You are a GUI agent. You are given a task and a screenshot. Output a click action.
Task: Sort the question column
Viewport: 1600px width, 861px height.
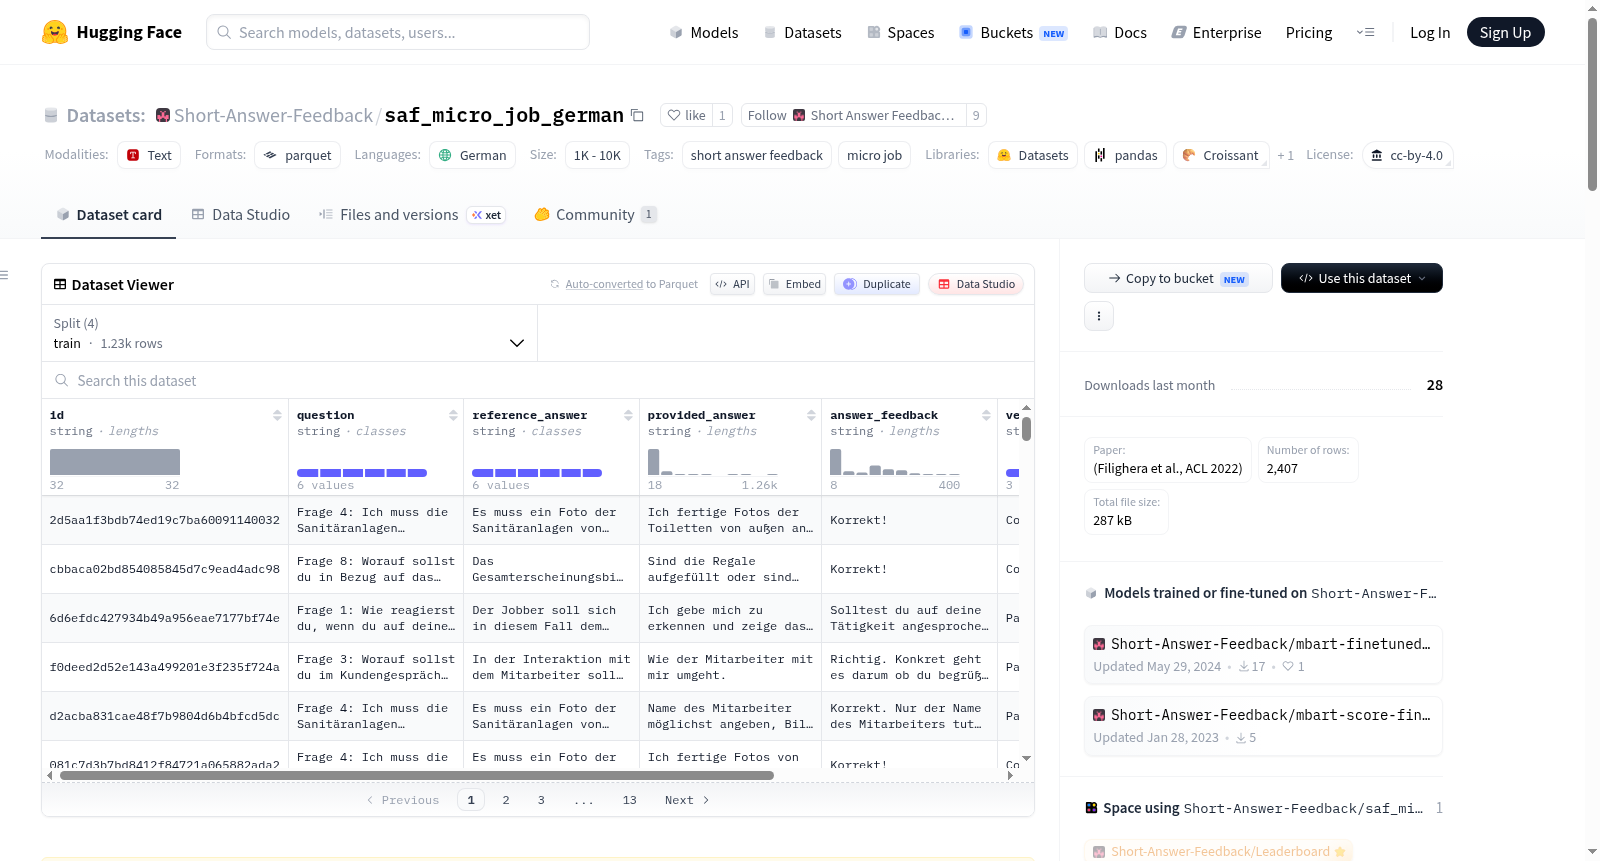click(453, 415)
